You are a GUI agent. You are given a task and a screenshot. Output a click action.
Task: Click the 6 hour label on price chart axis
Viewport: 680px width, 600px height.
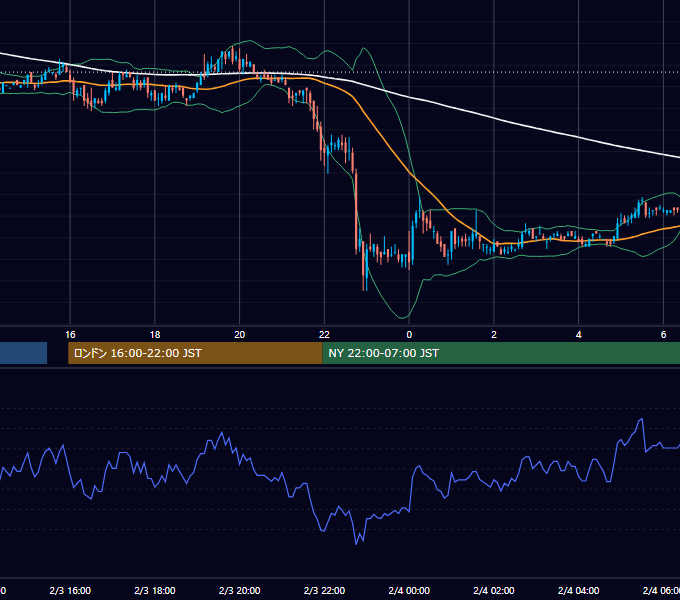663,335
